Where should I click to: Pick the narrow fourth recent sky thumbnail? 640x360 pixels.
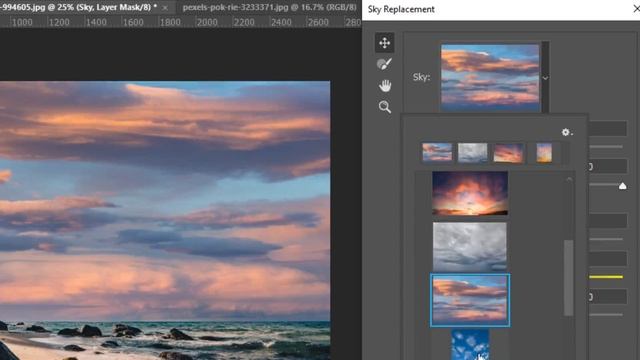544,153
